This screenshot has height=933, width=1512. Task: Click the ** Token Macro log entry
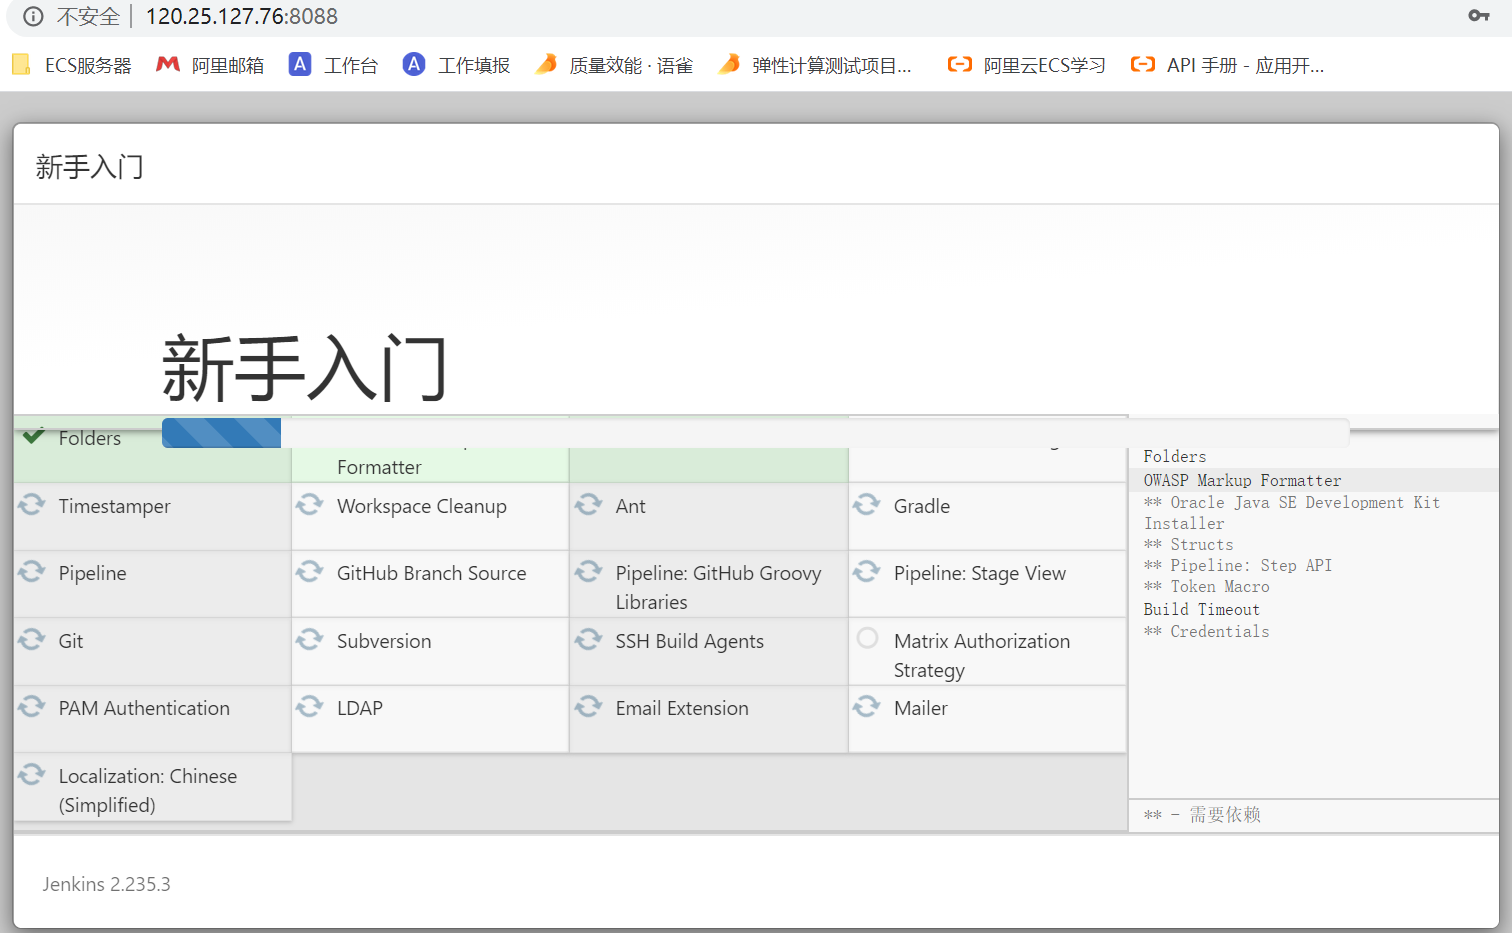[1206, 586]
